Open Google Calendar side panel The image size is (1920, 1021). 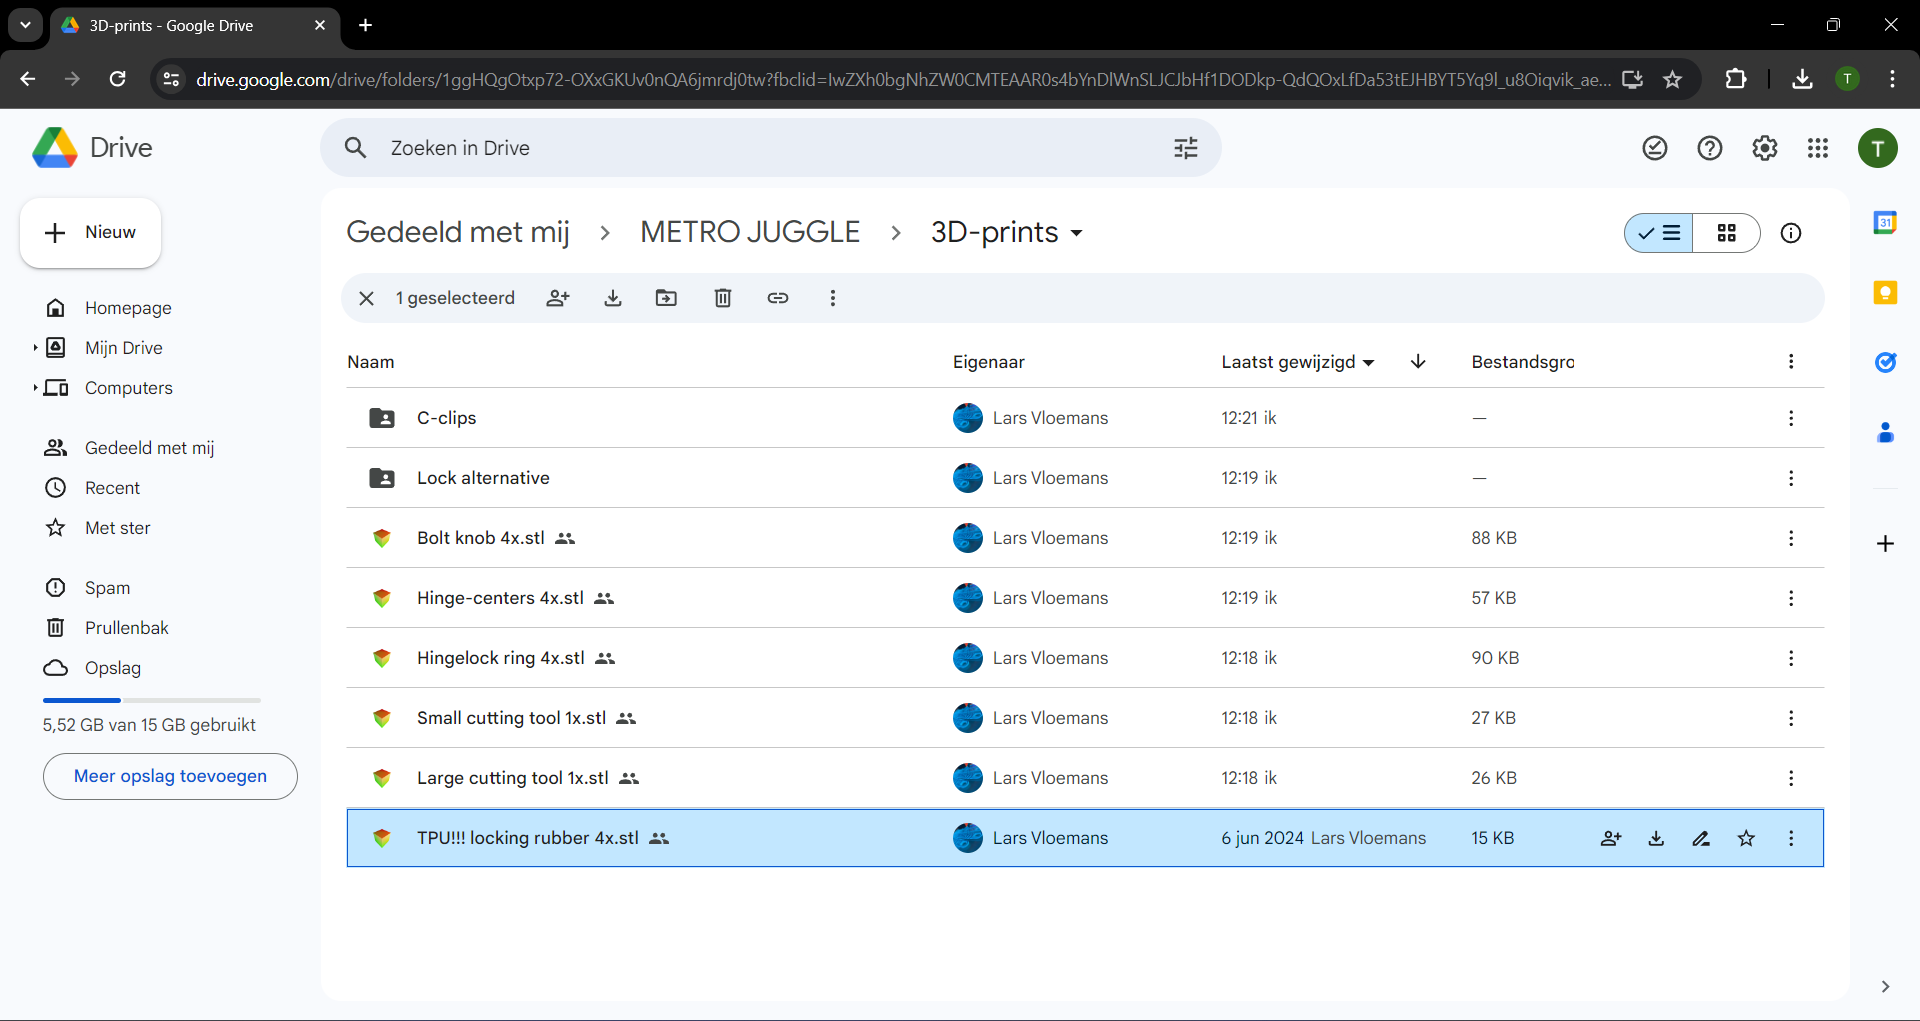click(1885, 222)
